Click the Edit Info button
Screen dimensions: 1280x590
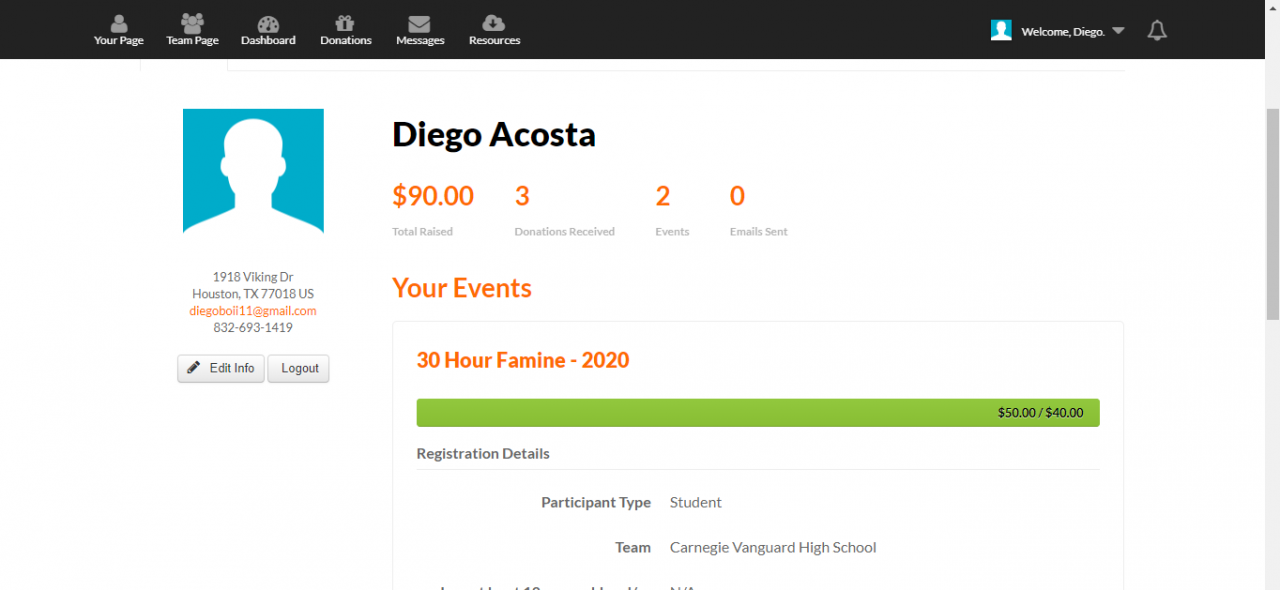click(221, 368)
